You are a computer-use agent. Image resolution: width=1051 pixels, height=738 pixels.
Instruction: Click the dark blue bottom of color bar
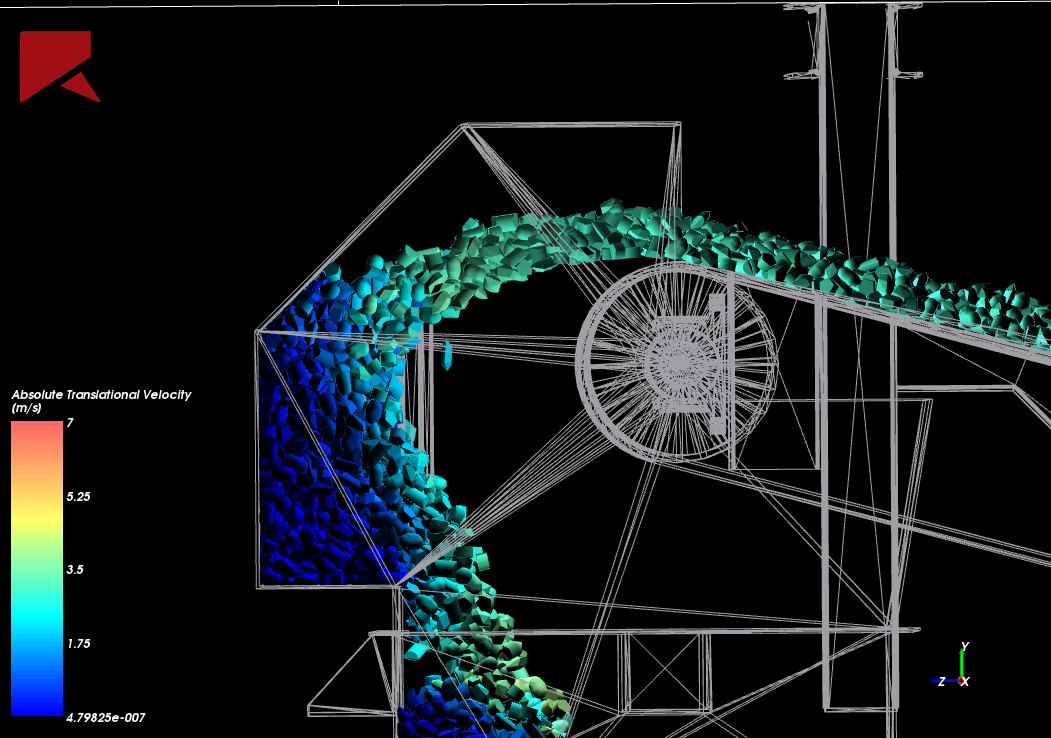[x=37, y=700]
